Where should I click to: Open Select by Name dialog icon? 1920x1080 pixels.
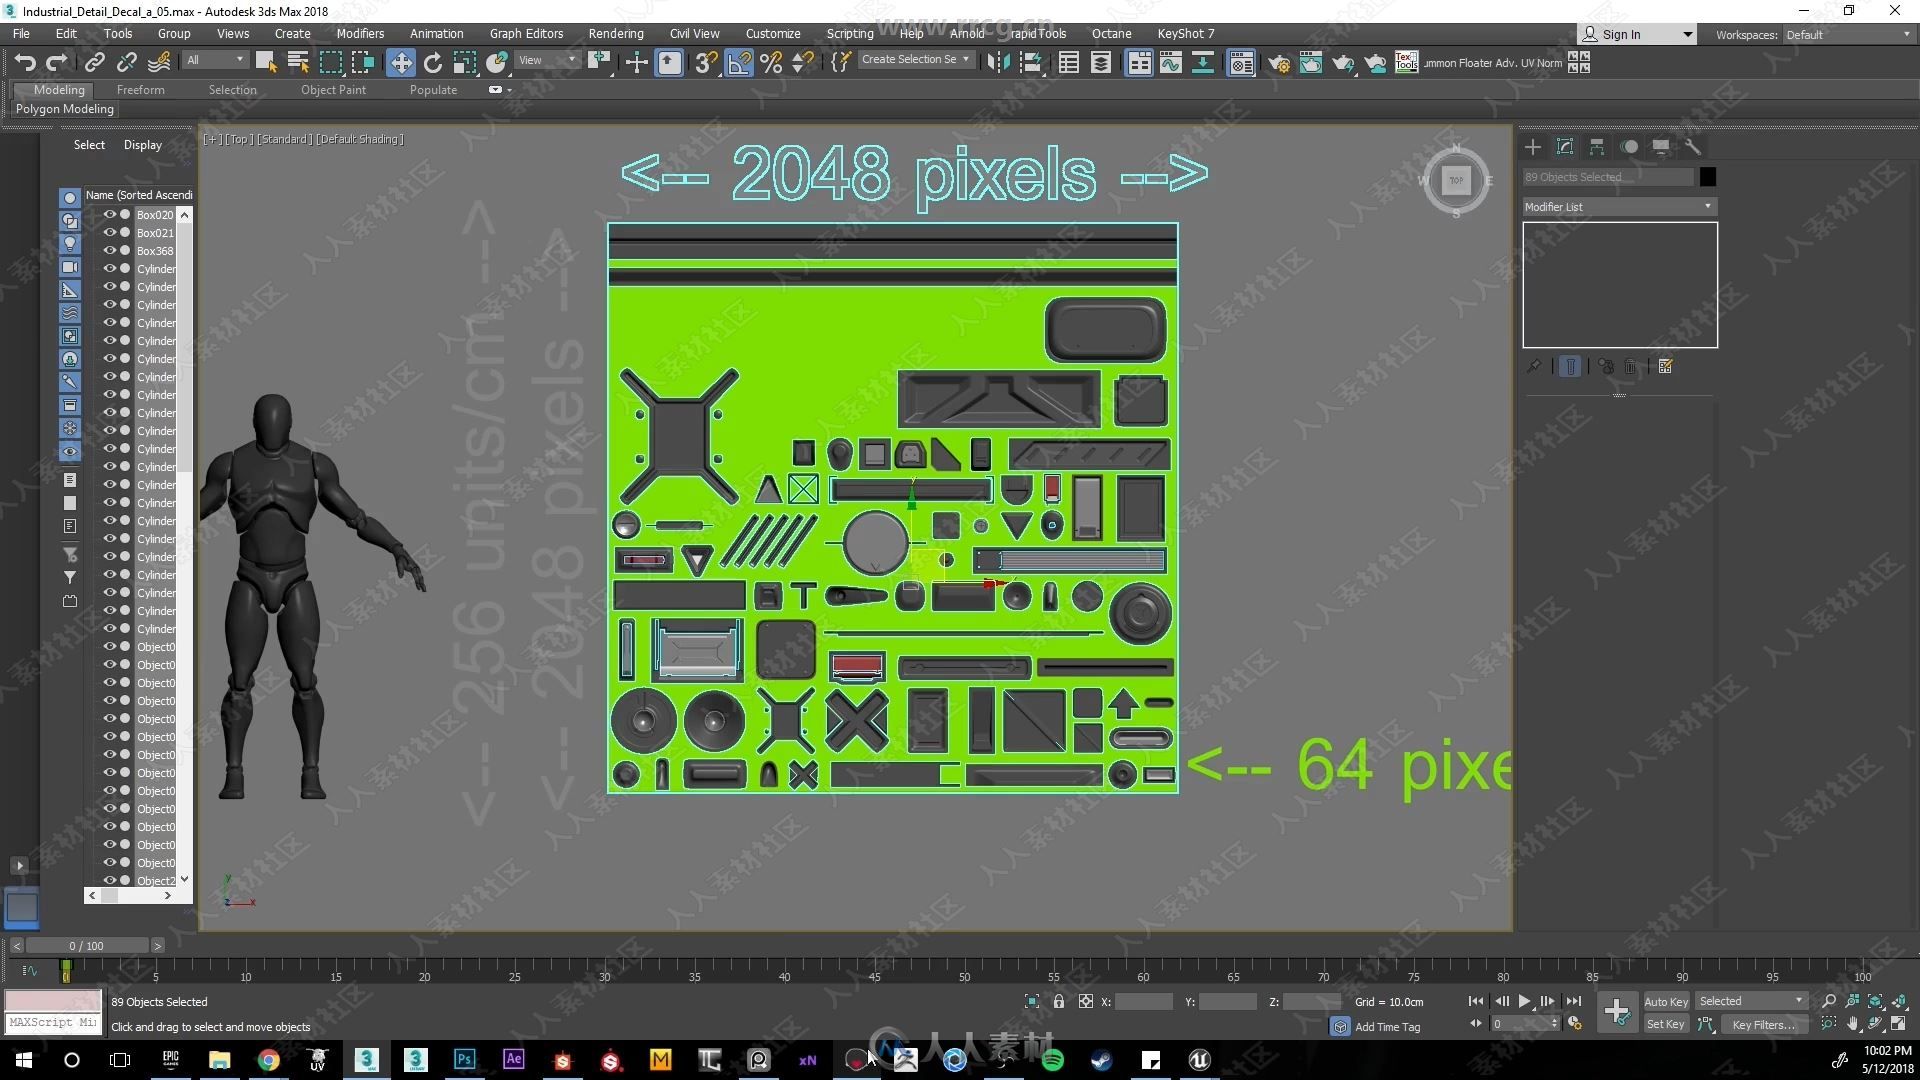tap(298, 63)
